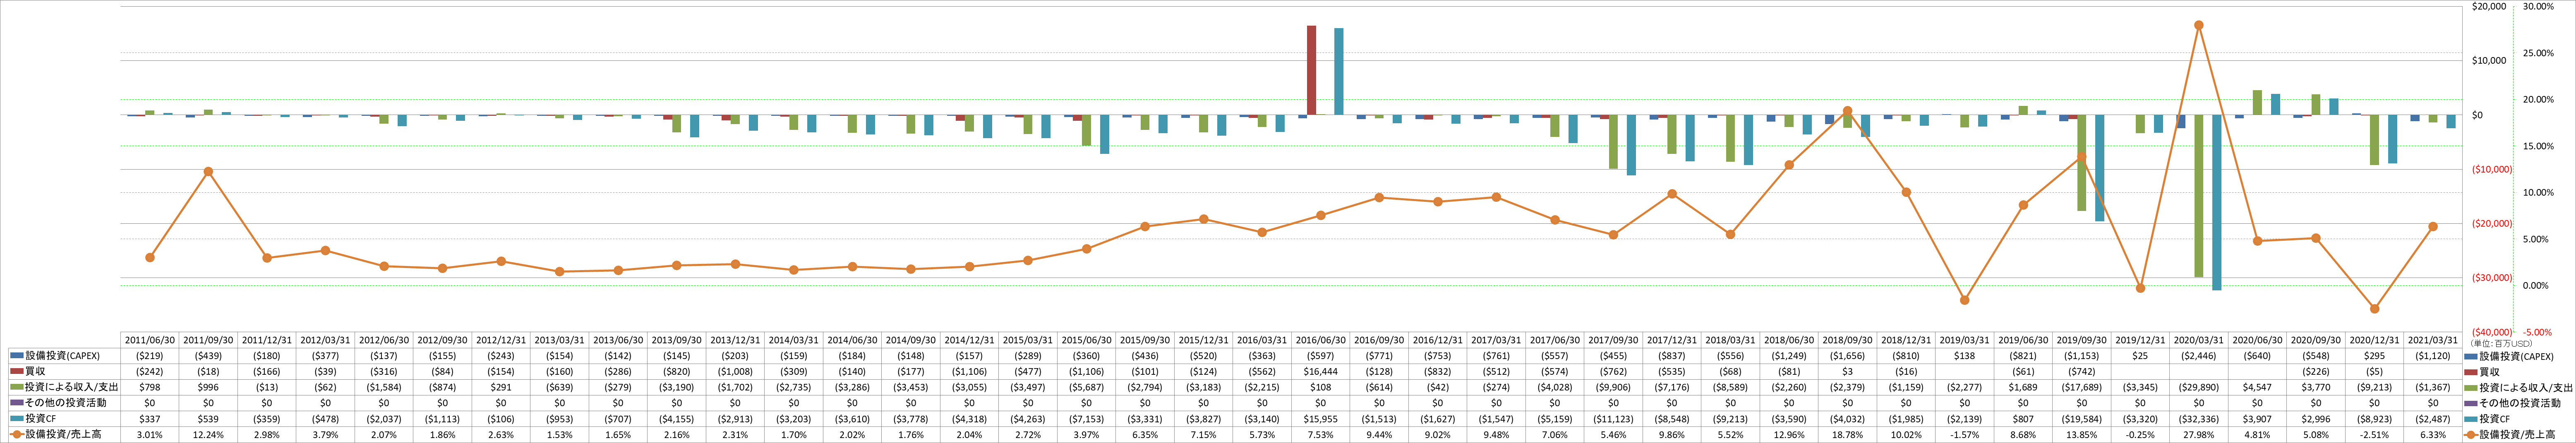This screenshot has height=443, width=2576.
Task: Click the ($17,689) investment cell
Action: pyautogui.click(x=2081, y=387)
